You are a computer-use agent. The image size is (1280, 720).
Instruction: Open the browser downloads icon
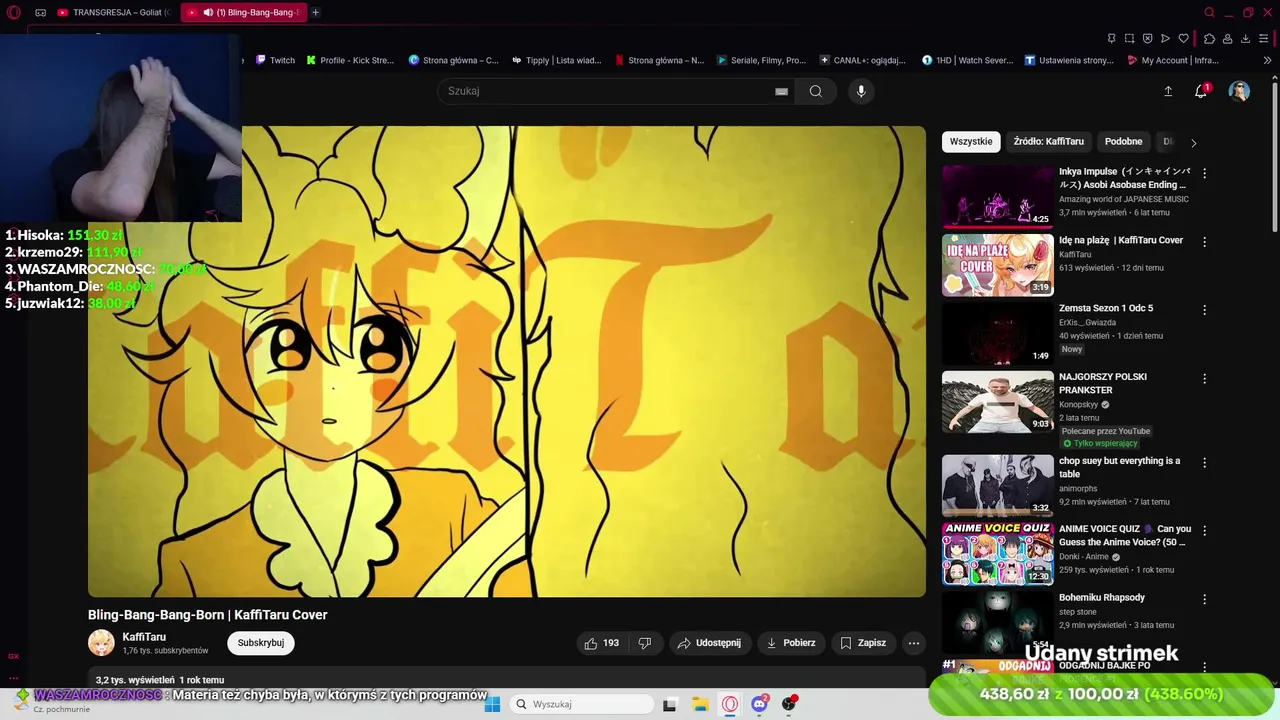click(1245, 38)
